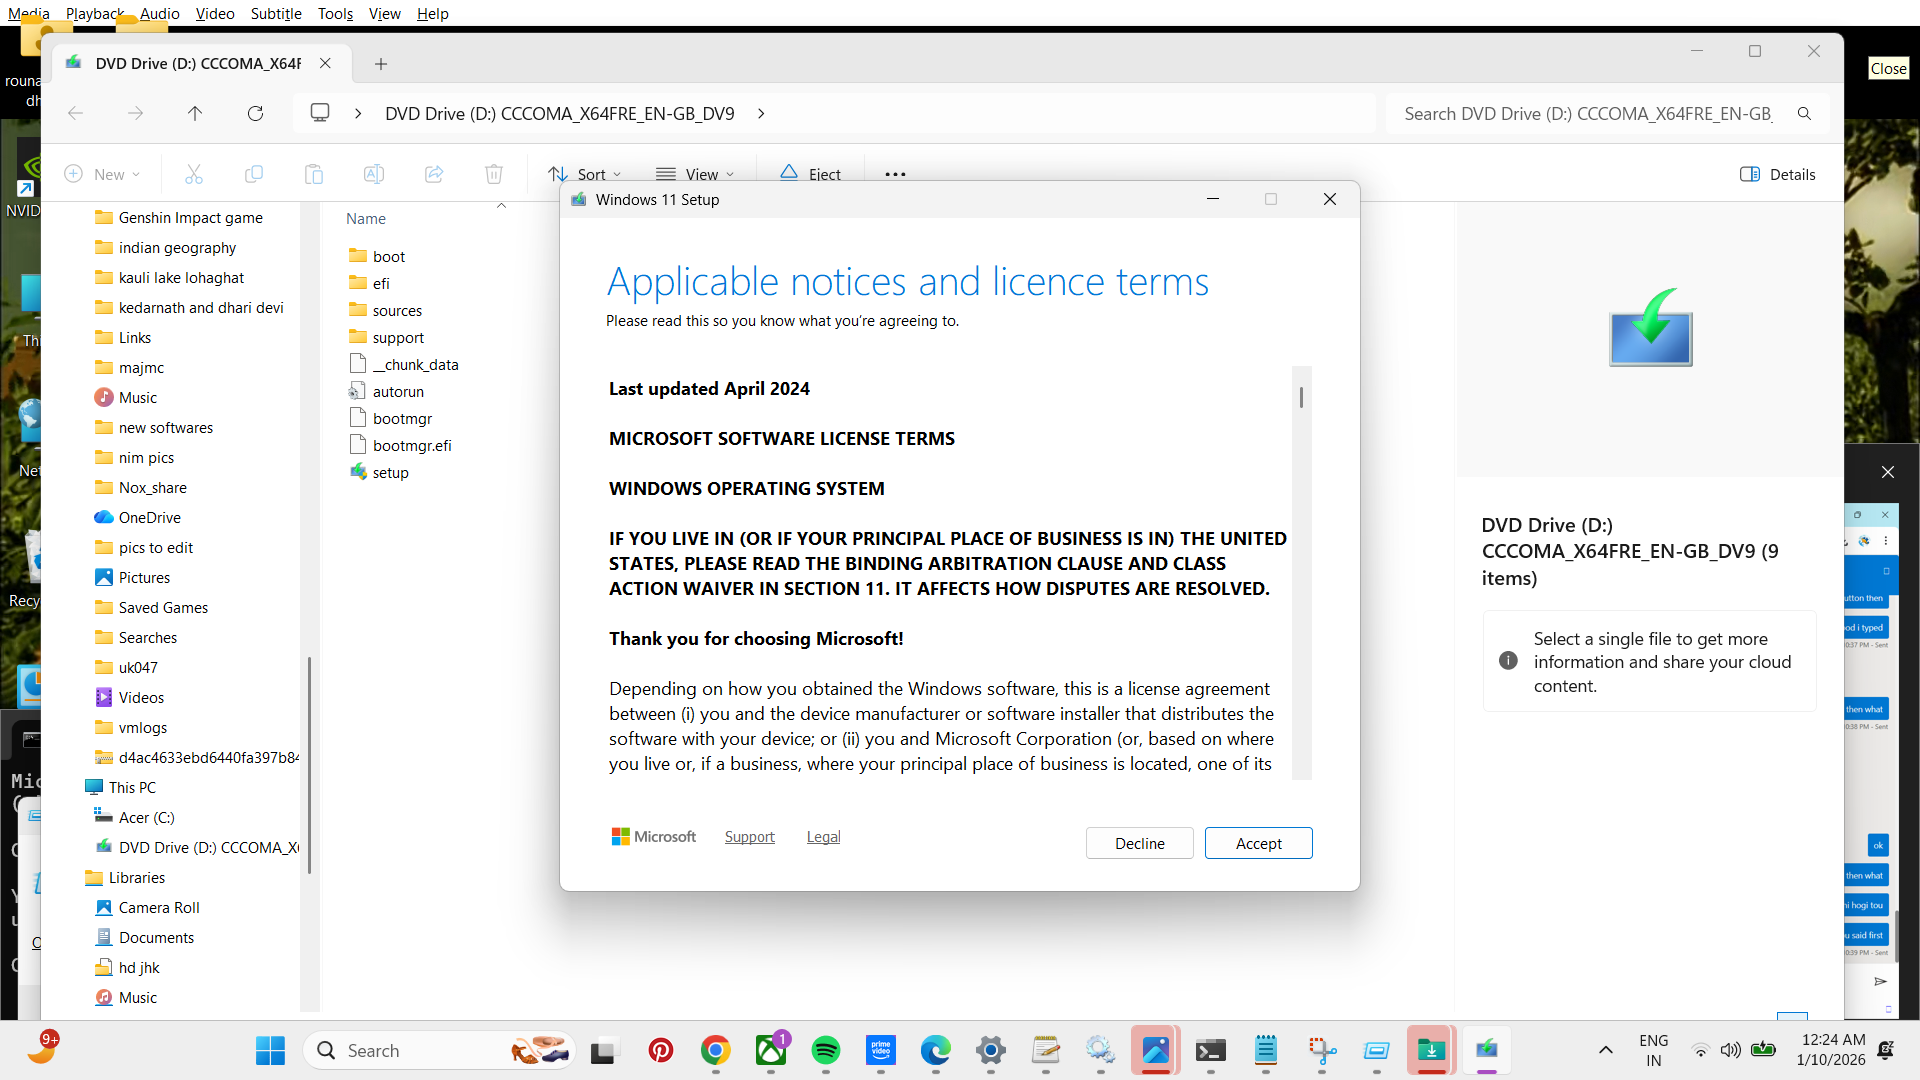Click the Copy icon in Explorer toolbar

tap(254, 174)
